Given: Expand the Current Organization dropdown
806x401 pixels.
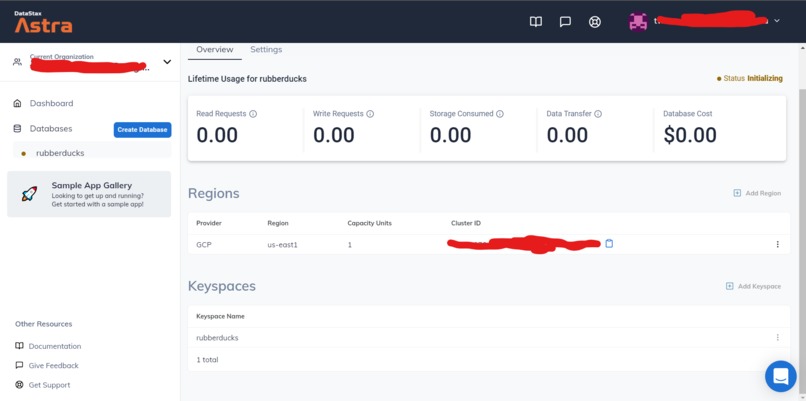Looking at the screenshot, I should (x=167, y=62).
